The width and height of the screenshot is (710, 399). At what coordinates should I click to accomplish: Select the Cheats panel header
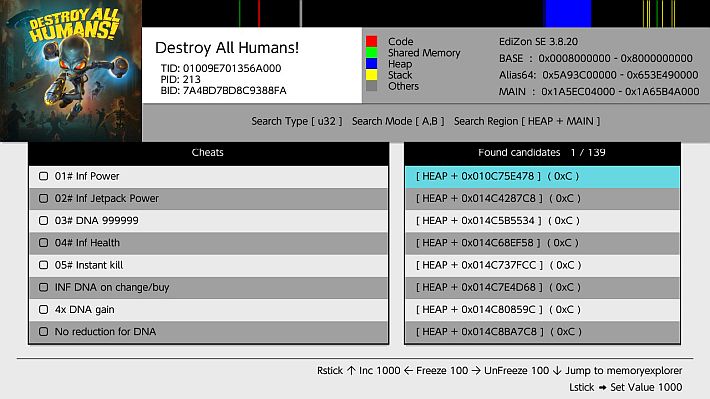[x=208, y=153]
